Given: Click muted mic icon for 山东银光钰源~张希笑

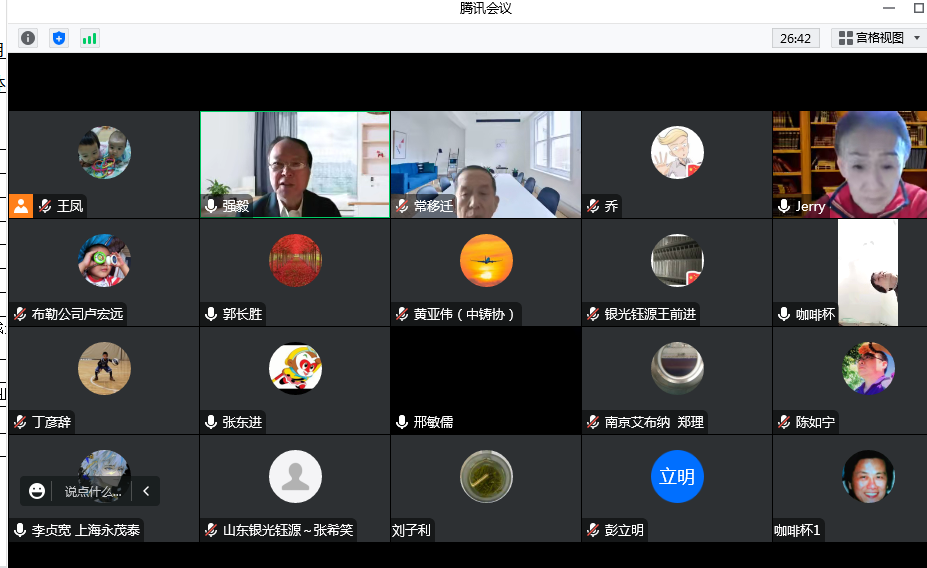Looking at the screenshot, I should click(x=211, y=530).
